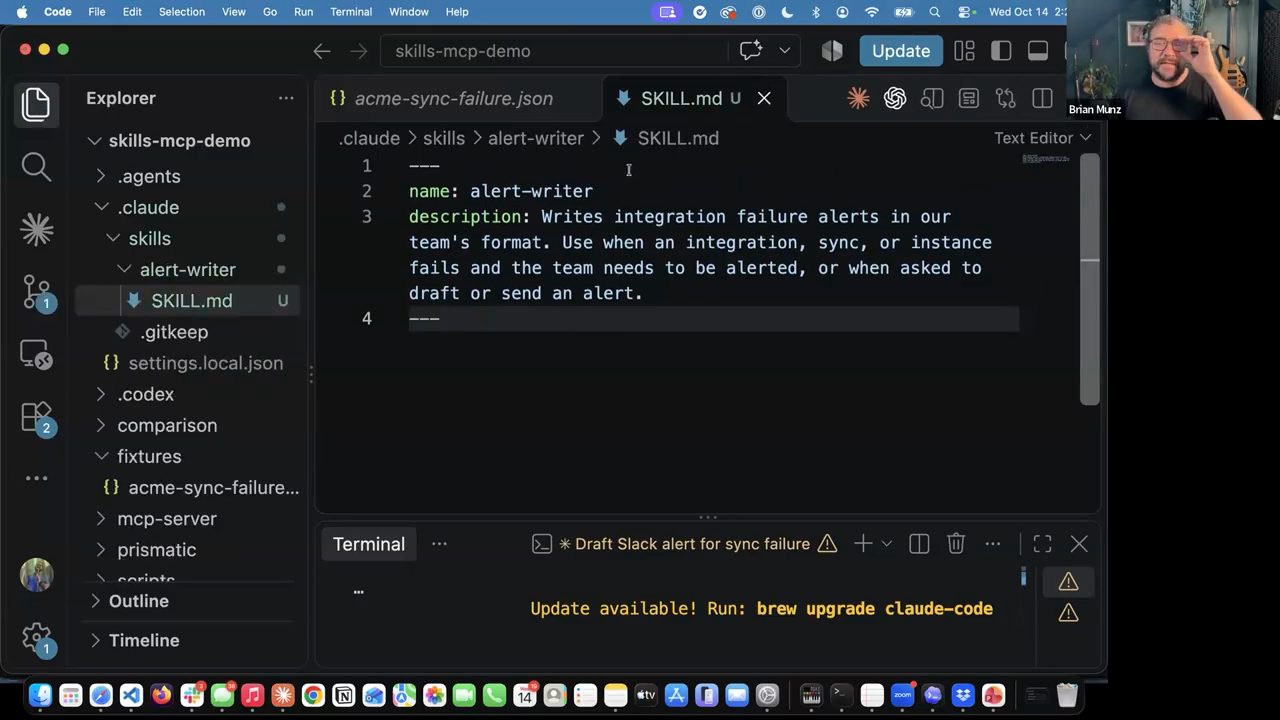1280x720 pixels.
Task: Close the terminal panel
Action: [x=1079, y=544]
